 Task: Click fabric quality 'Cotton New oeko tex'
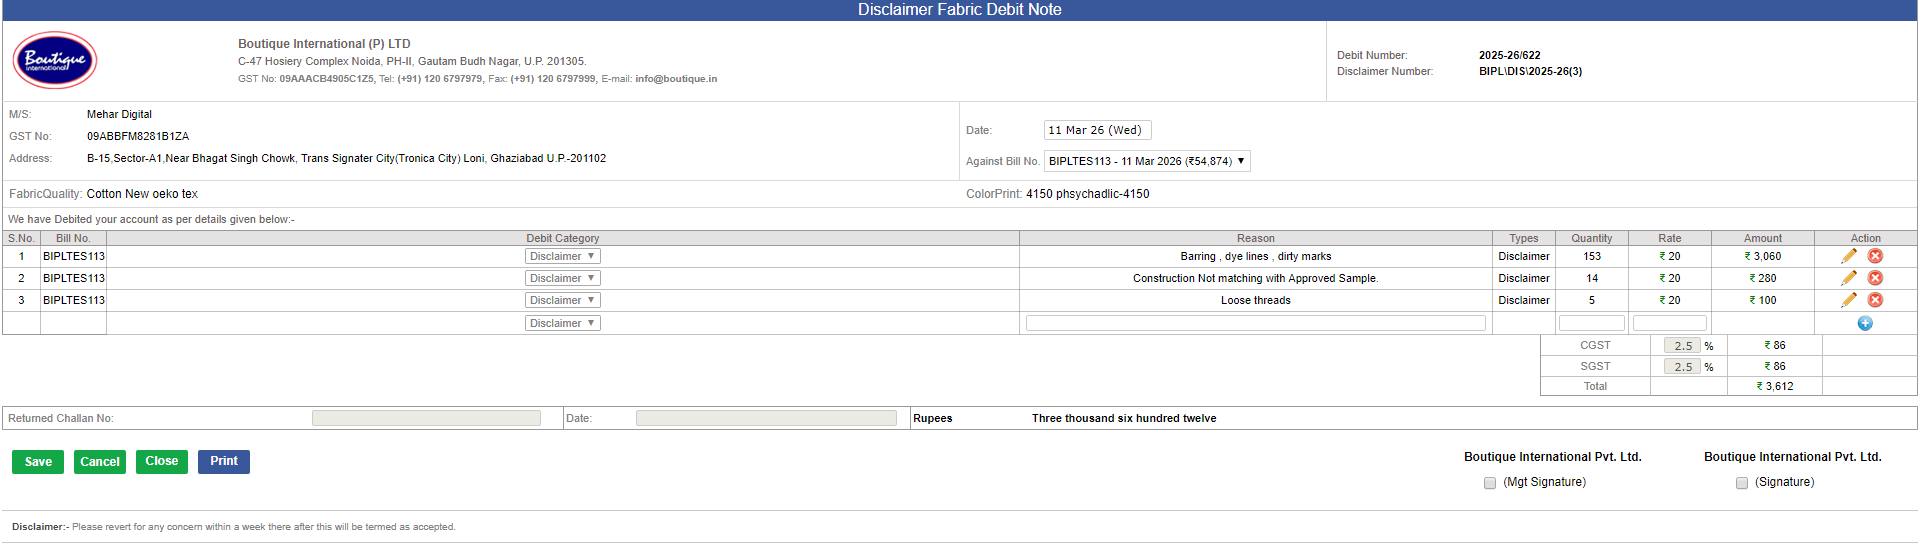coord(142,194)
